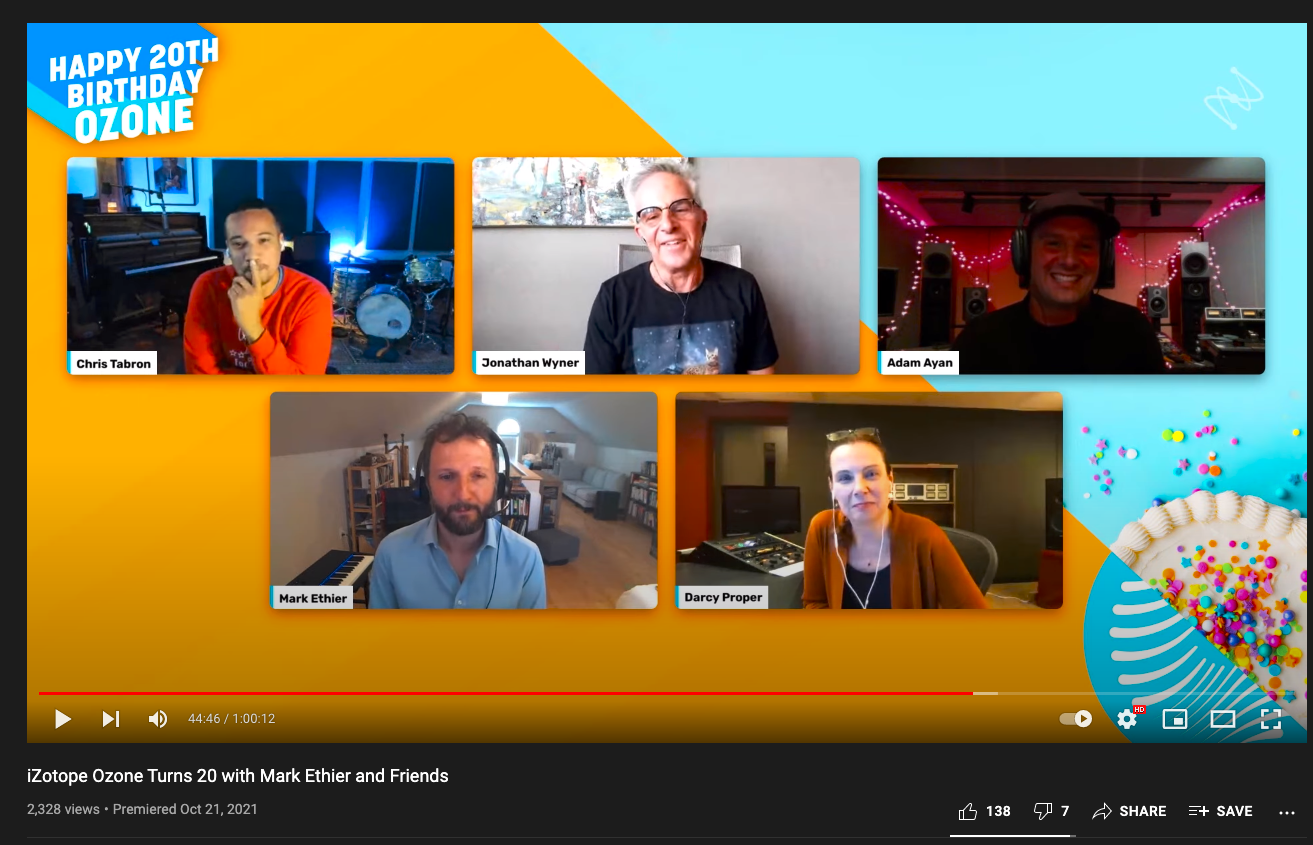Open more actions three-dot menu
The width and height of the screenshot is (1313, 845).
[1287, 812]
